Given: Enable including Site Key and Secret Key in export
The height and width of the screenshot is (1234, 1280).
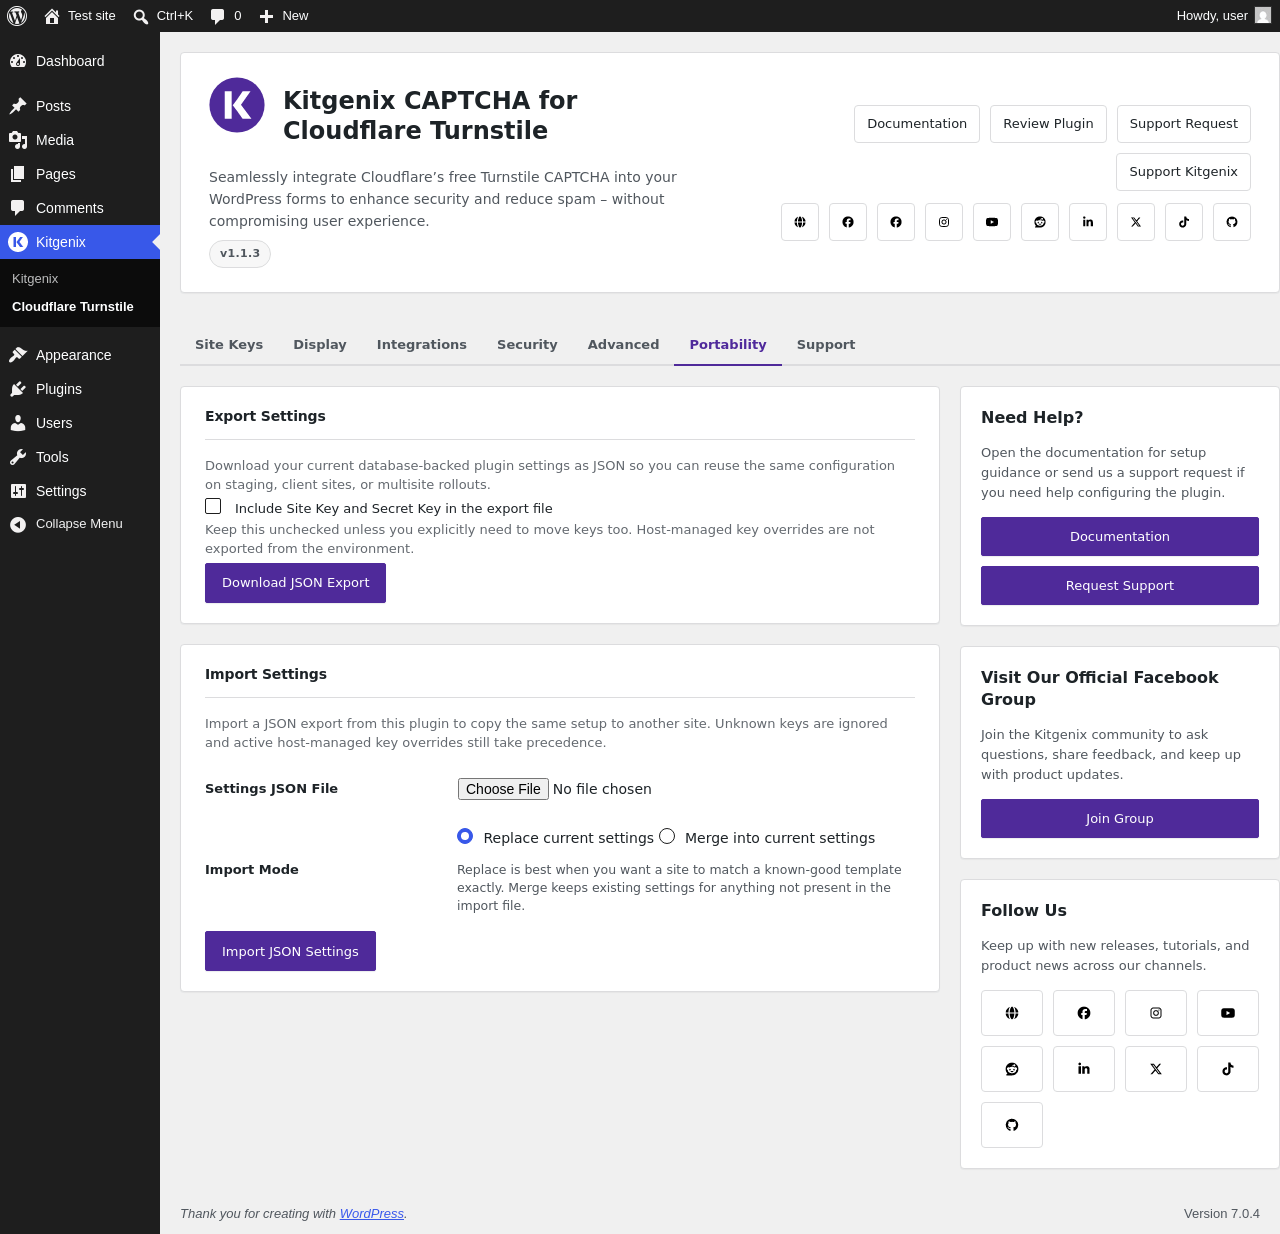Looking at the screenshot, I should 213,506.
